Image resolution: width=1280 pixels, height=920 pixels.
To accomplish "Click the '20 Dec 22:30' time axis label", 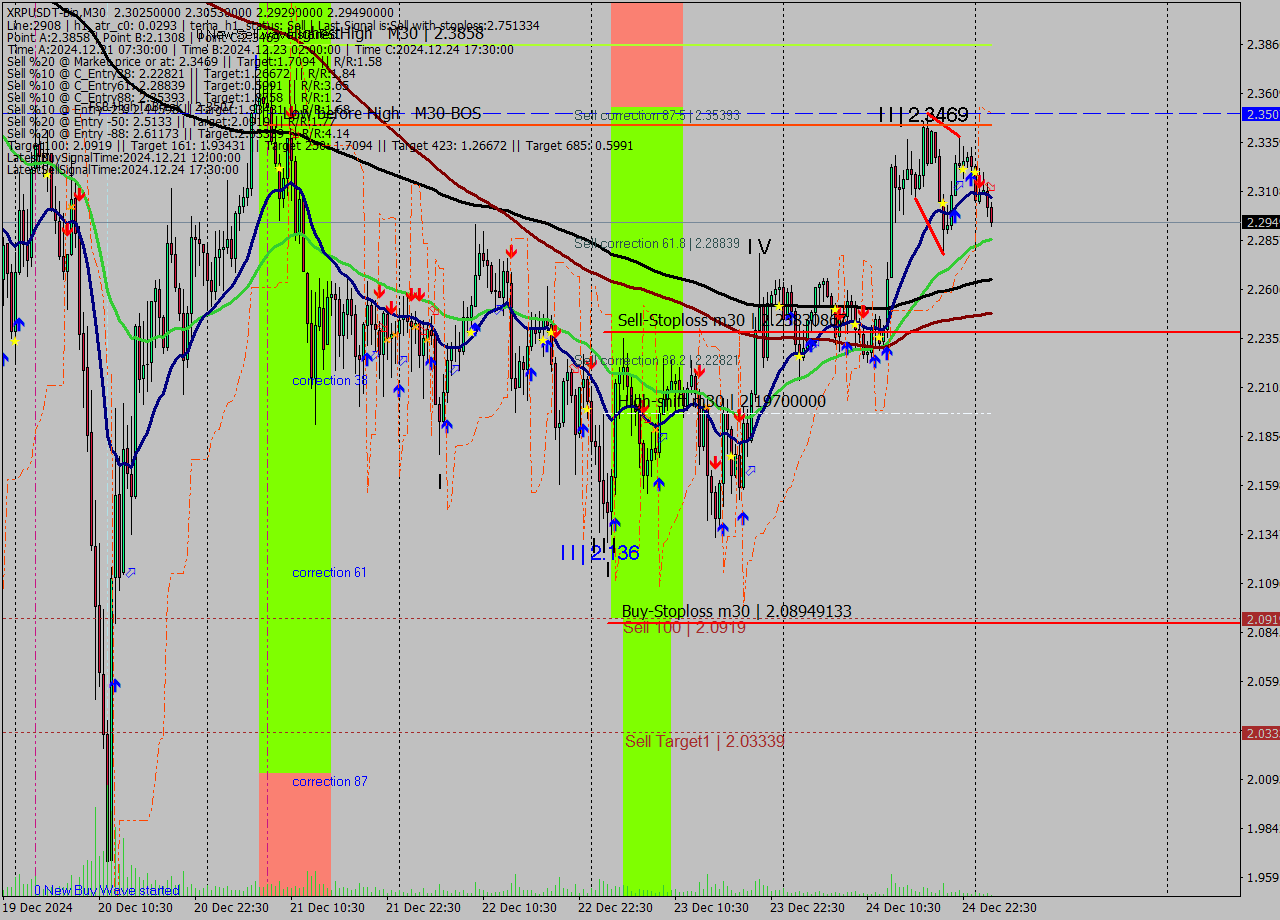I will pyautogui.click(x=232, y=908).
